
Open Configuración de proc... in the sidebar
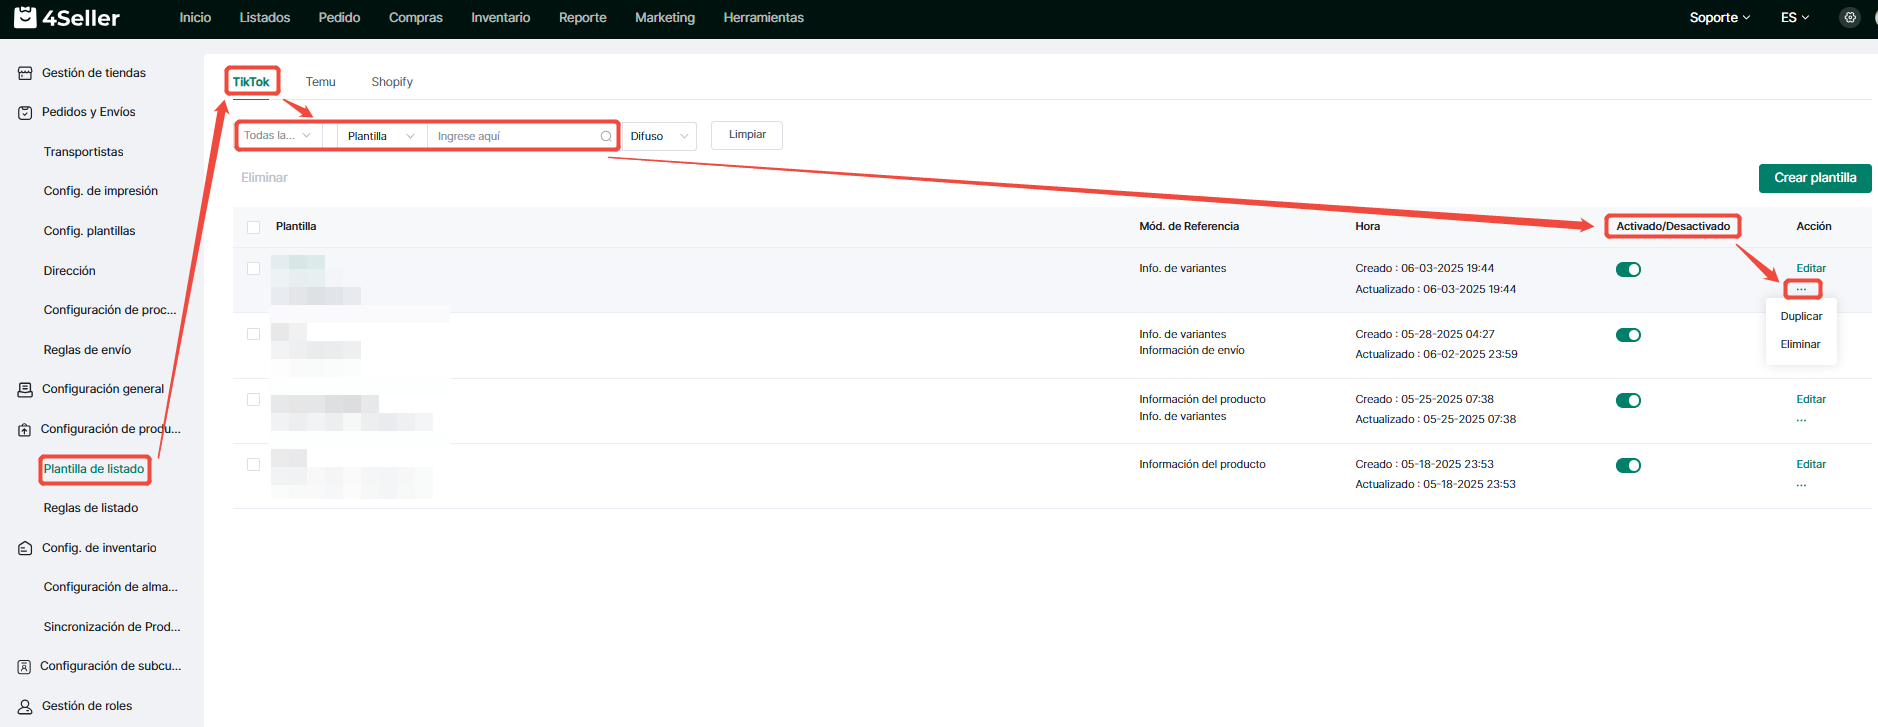[110, 310]
